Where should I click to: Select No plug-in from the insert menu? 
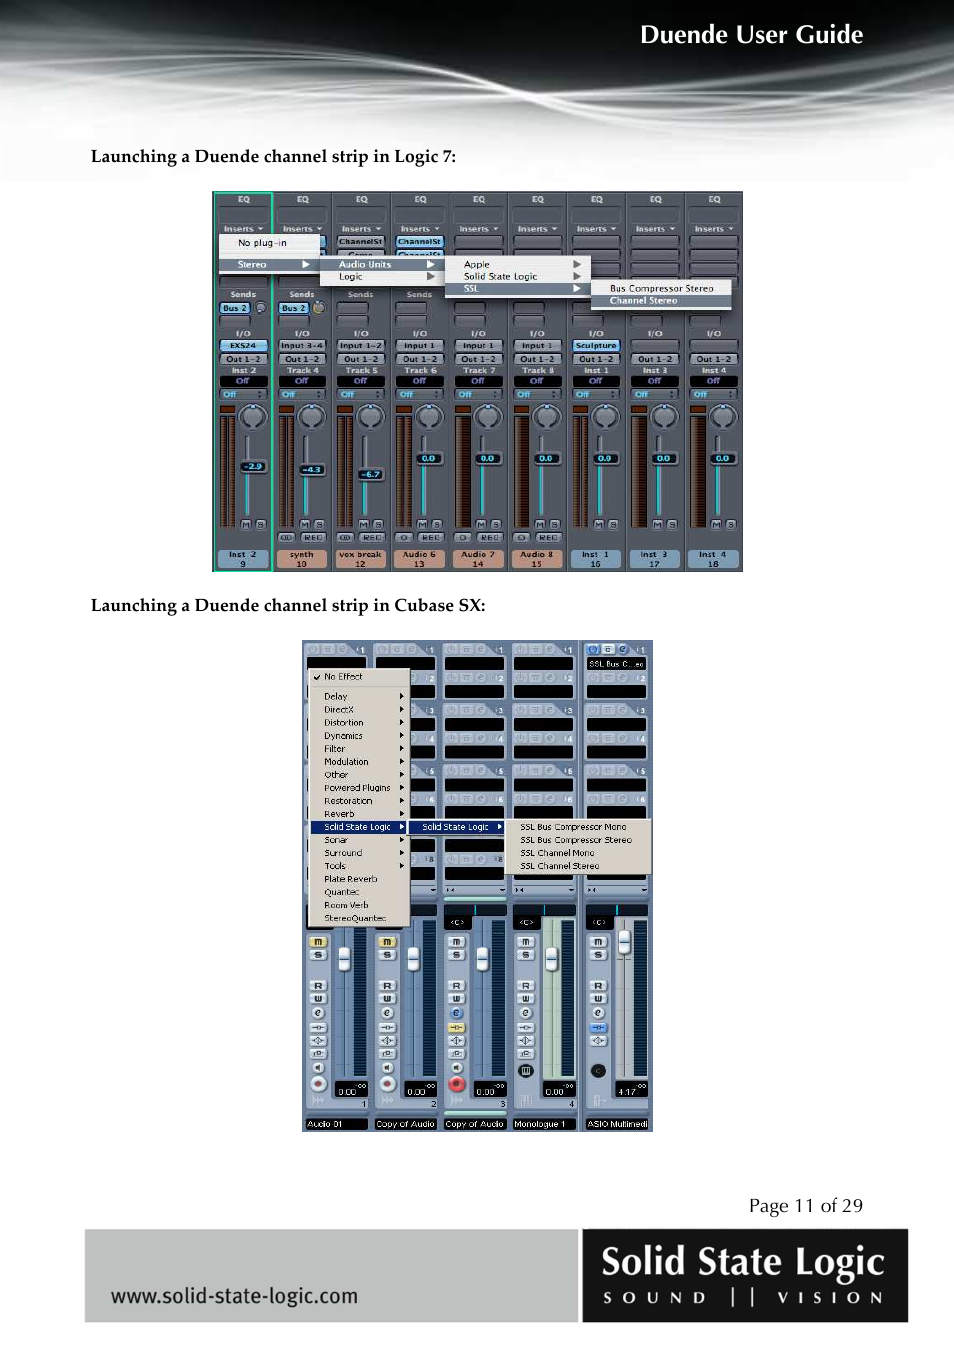tap(262, 243)
